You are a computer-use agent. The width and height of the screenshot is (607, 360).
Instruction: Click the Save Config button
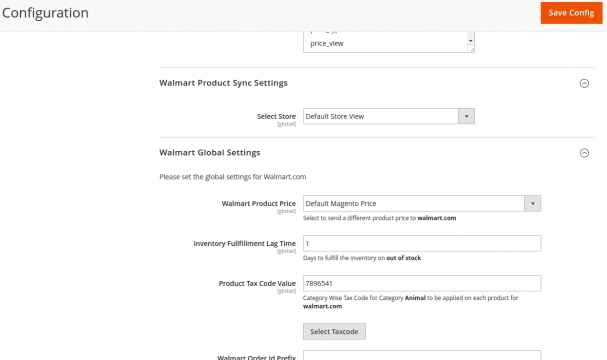(x=571, y=13)
